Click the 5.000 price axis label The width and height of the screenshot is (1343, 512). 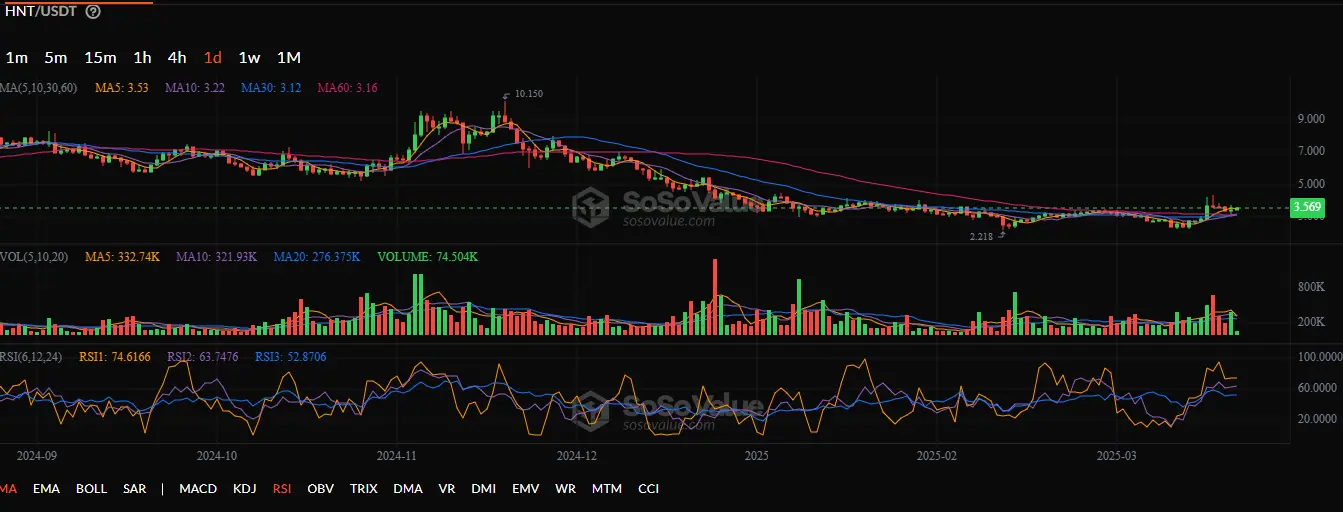(x=1312, y=184)
